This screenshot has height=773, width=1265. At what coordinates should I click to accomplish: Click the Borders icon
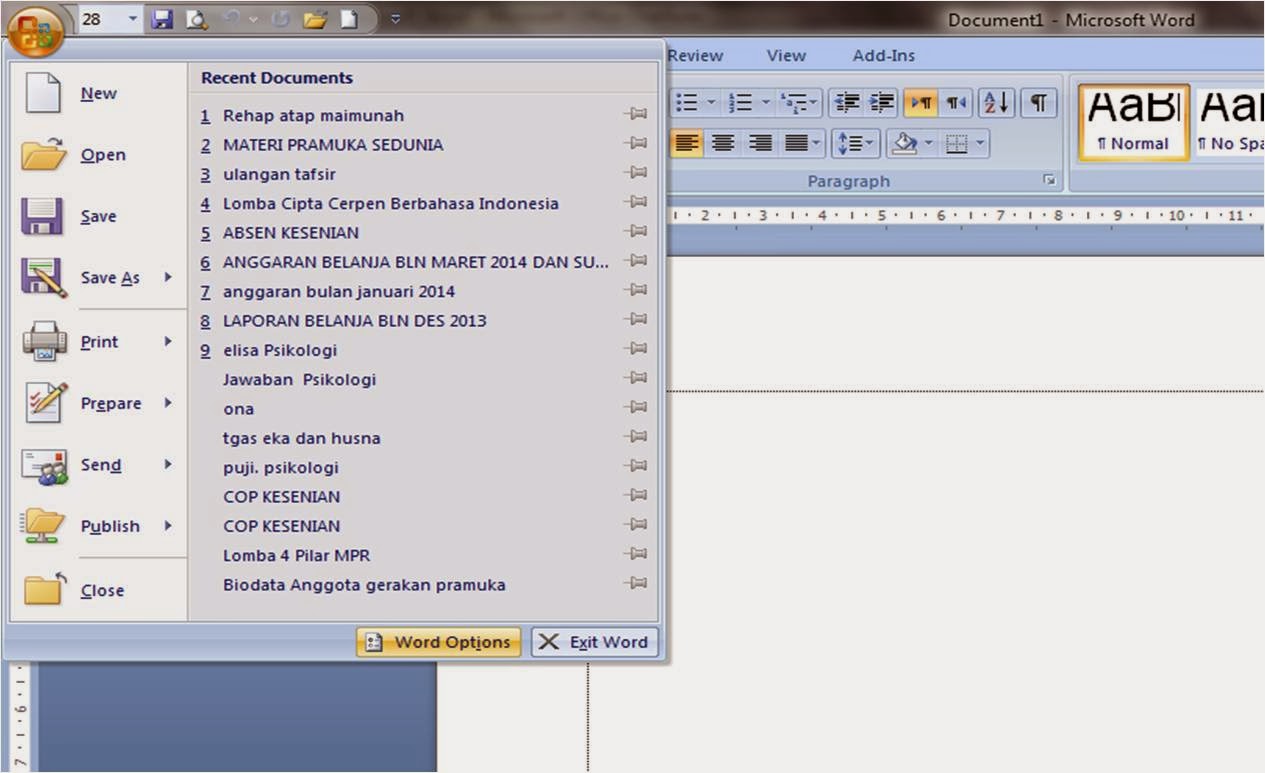[x=957, y=144]
